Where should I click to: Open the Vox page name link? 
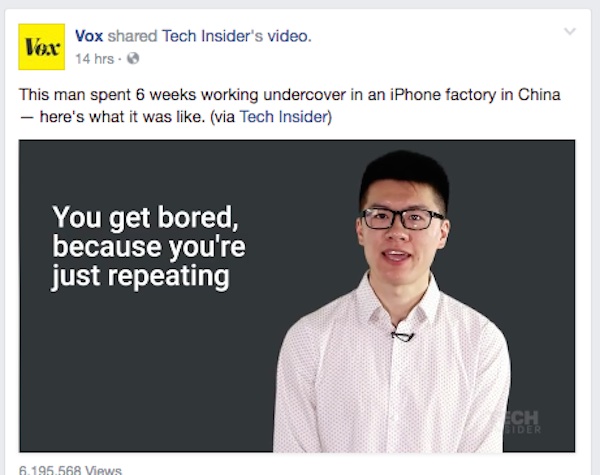tap(89, 36)
